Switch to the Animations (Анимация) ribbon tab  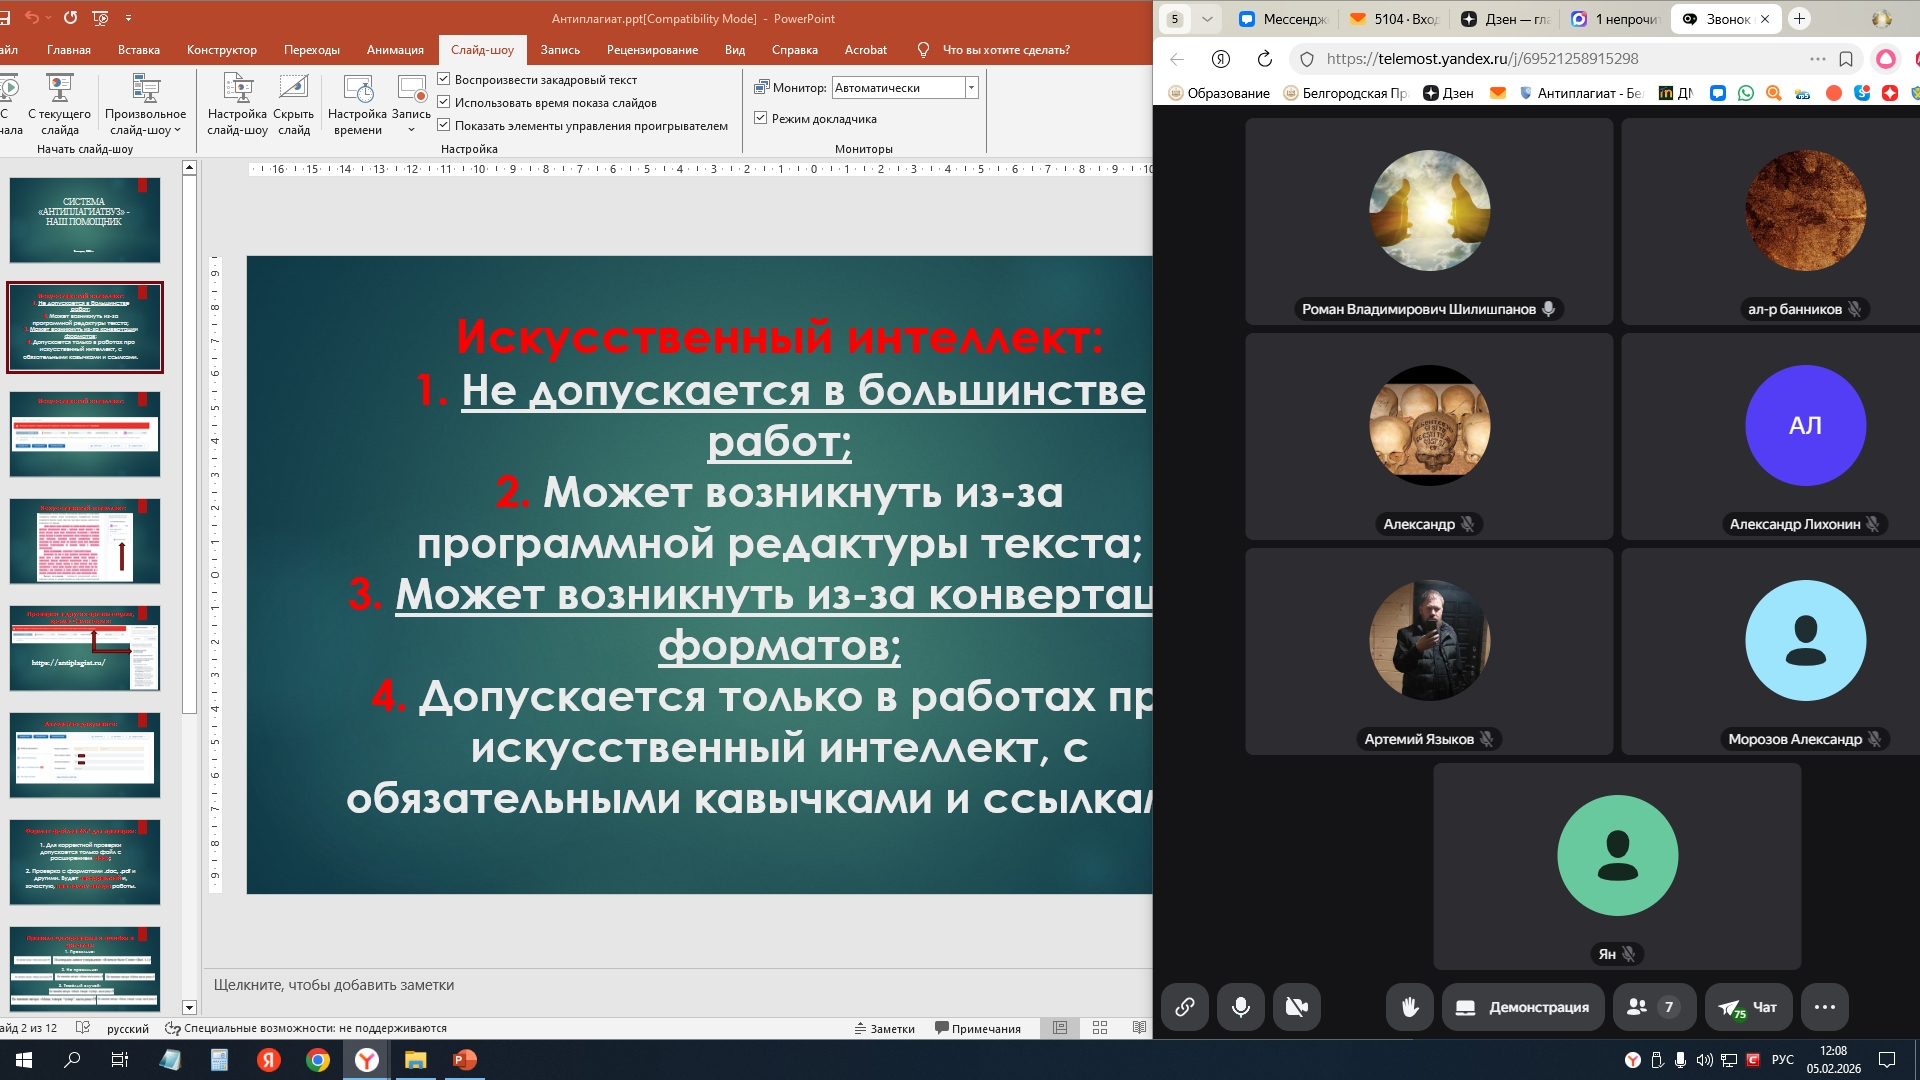(x=395, y=50)
